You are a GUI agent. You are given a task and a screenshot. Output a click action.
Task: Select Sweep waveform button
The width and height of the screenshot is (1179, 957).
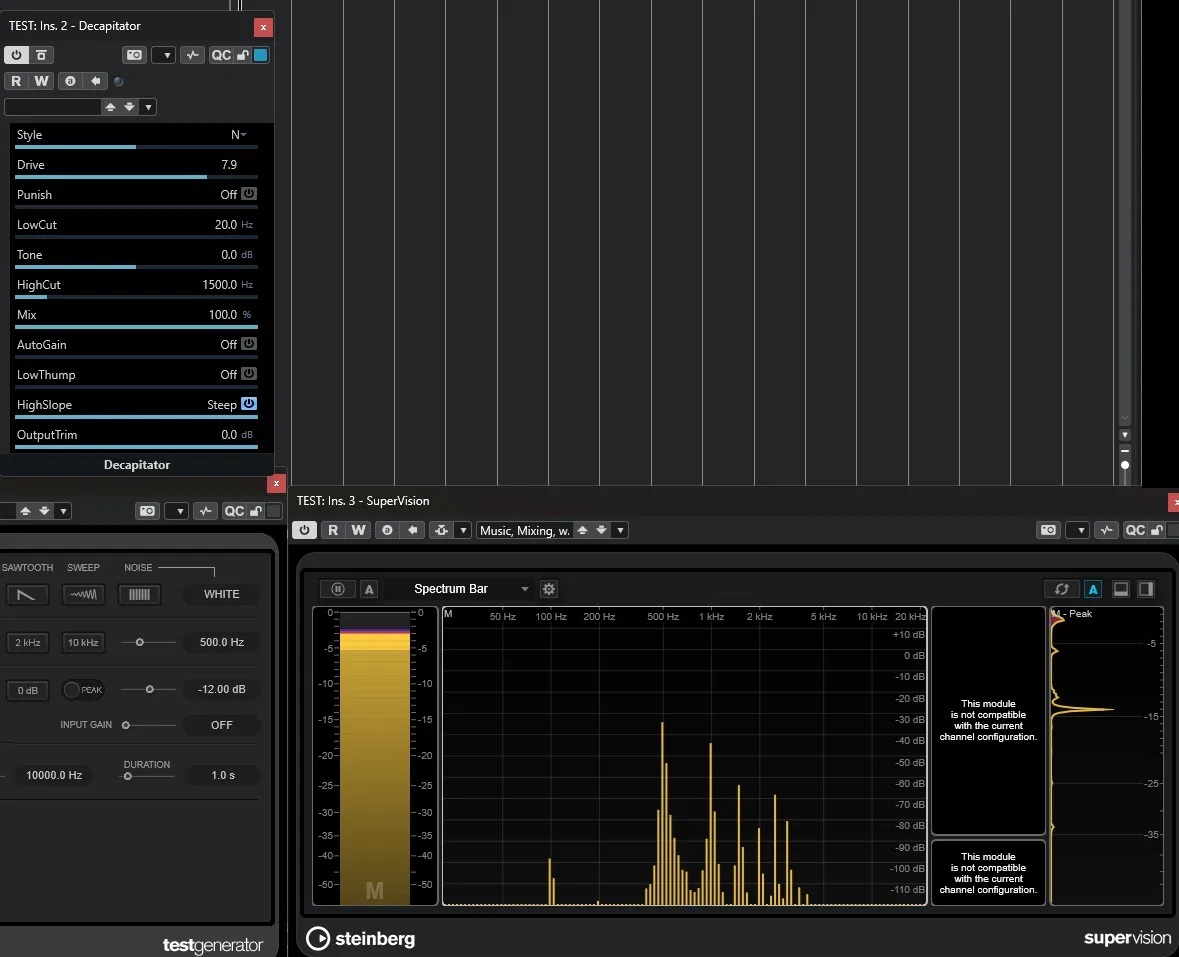click(x=83, y=595)
